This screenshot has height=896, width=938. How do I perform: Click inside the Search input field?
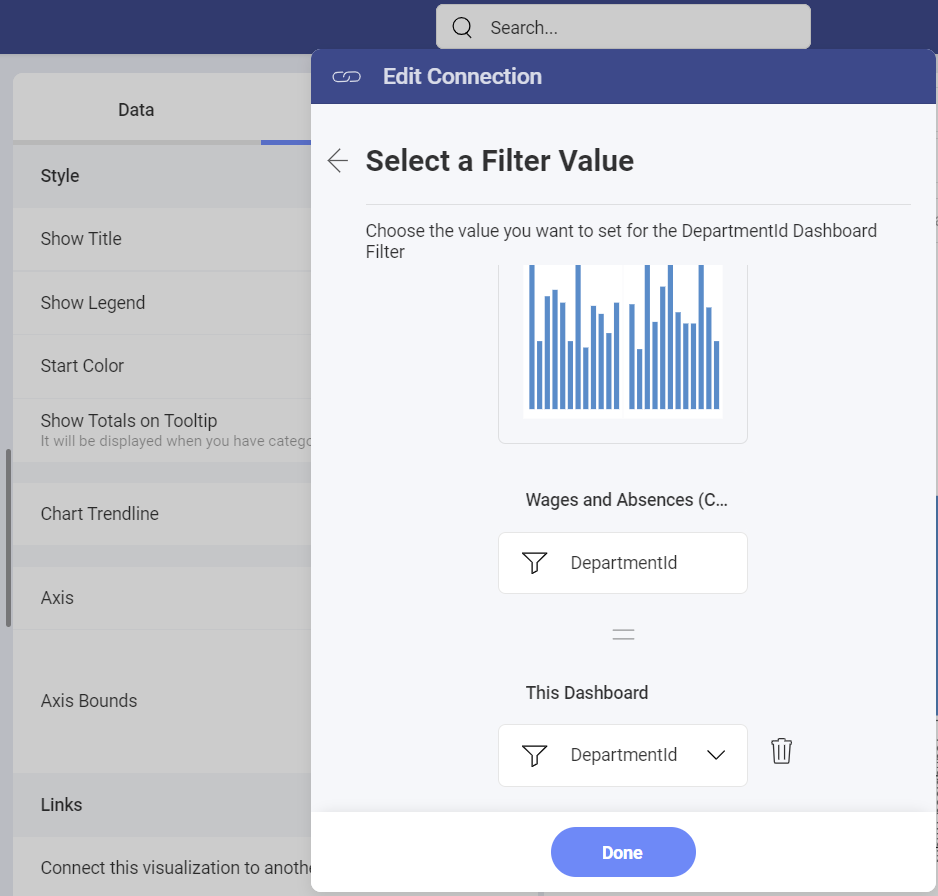pyautogui.click(x=640, y=28)
